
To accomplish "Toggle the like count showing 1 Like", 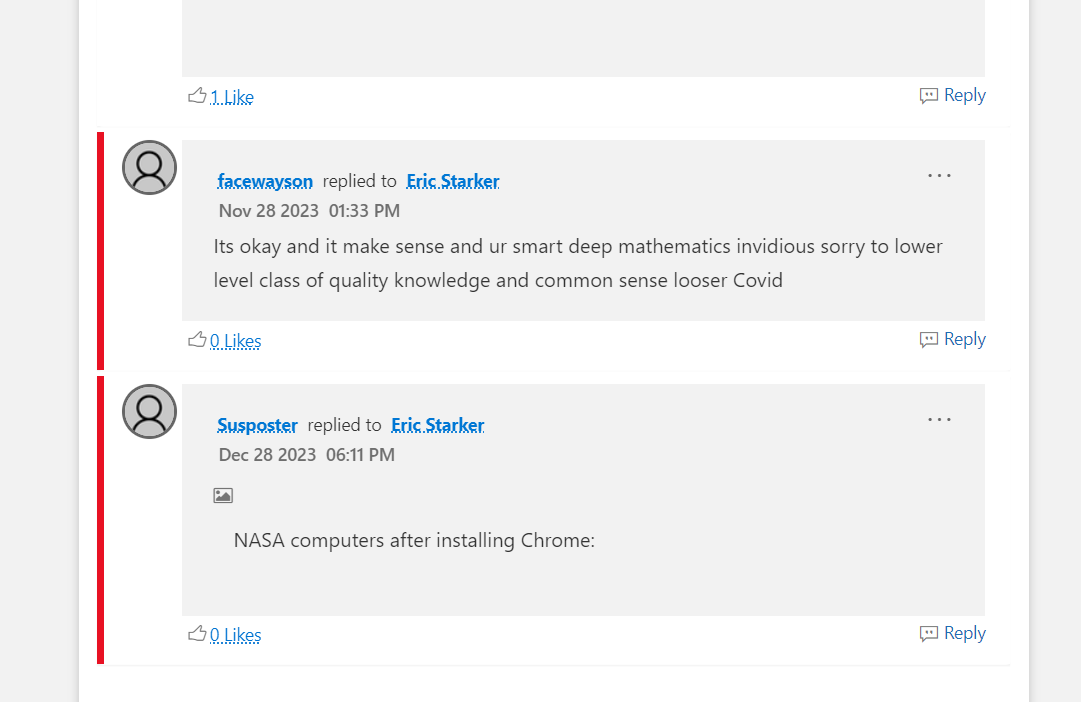I will (232, 96).
